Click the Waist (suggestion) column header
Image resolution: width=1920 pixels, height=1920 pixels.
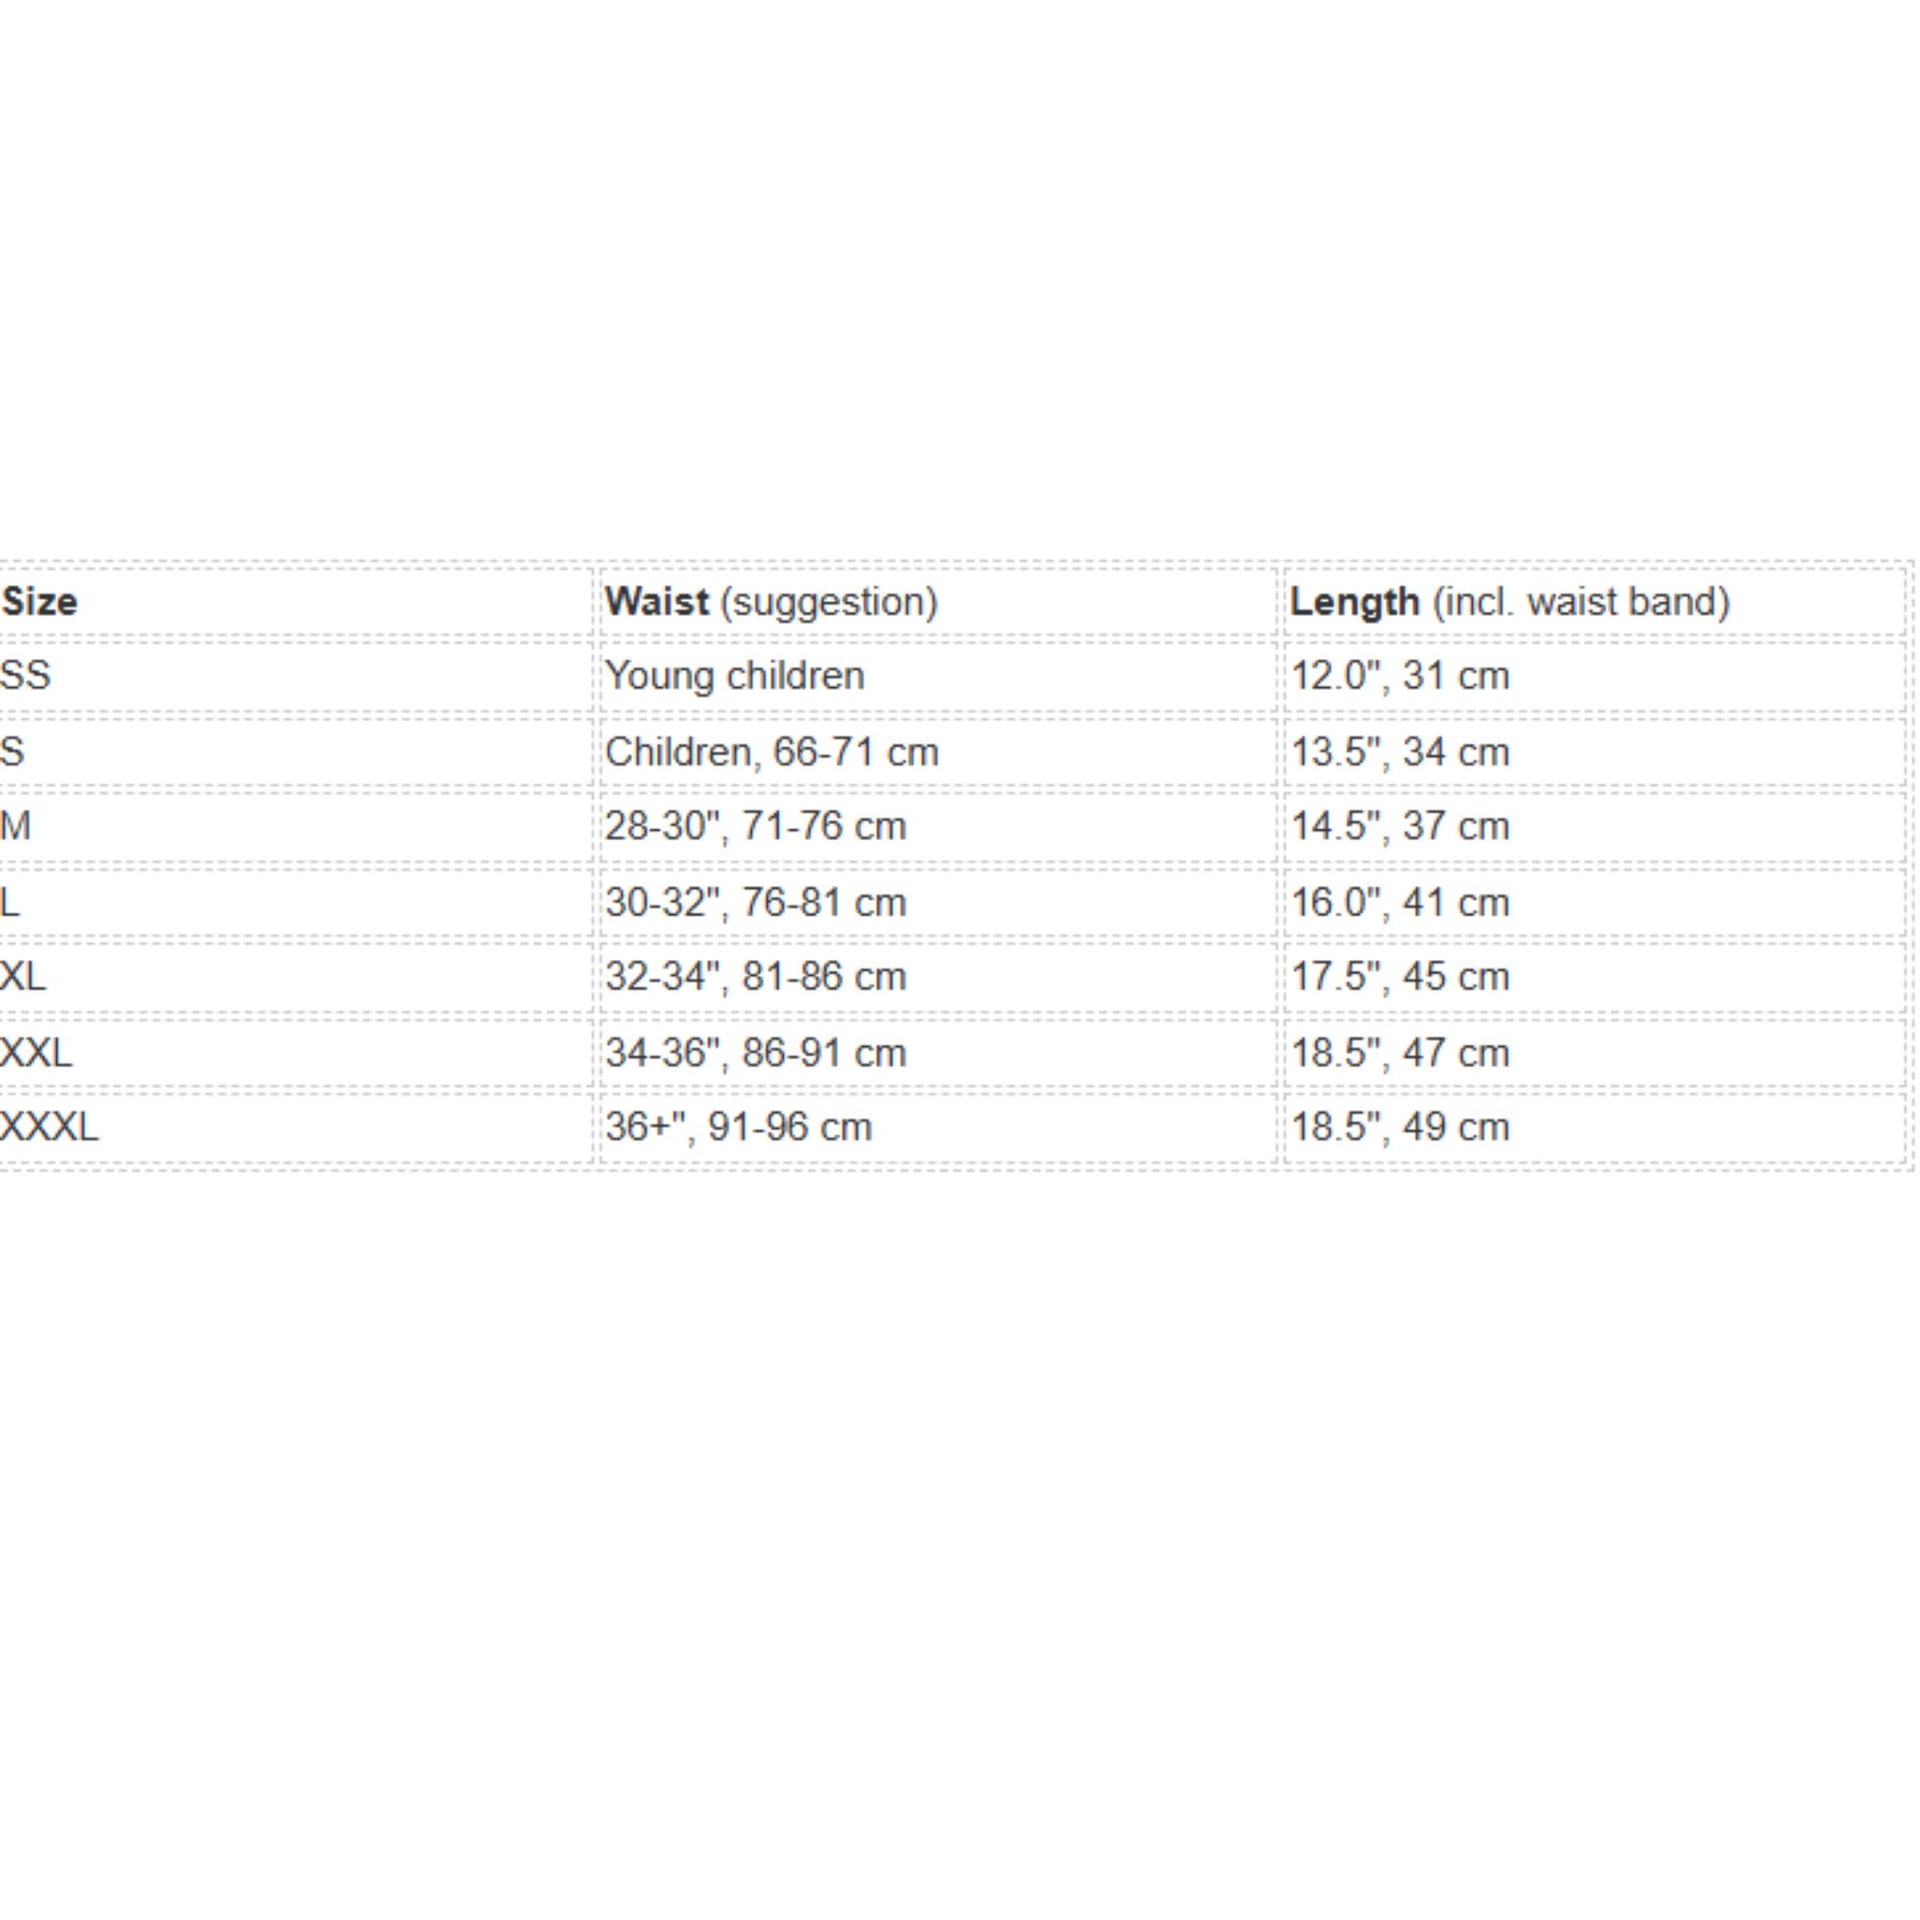pyautogui.click(x=771, y=602)
